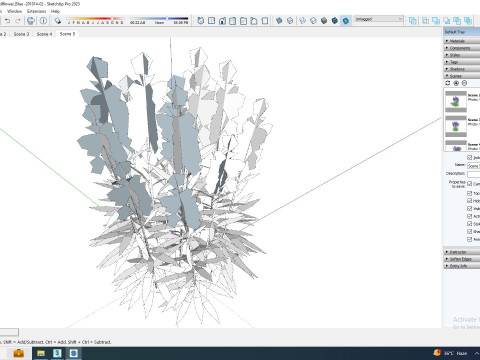Click the Print icon in toolbar
The height and width of the screenshot is (360, 480).
(x=31, y=21)
